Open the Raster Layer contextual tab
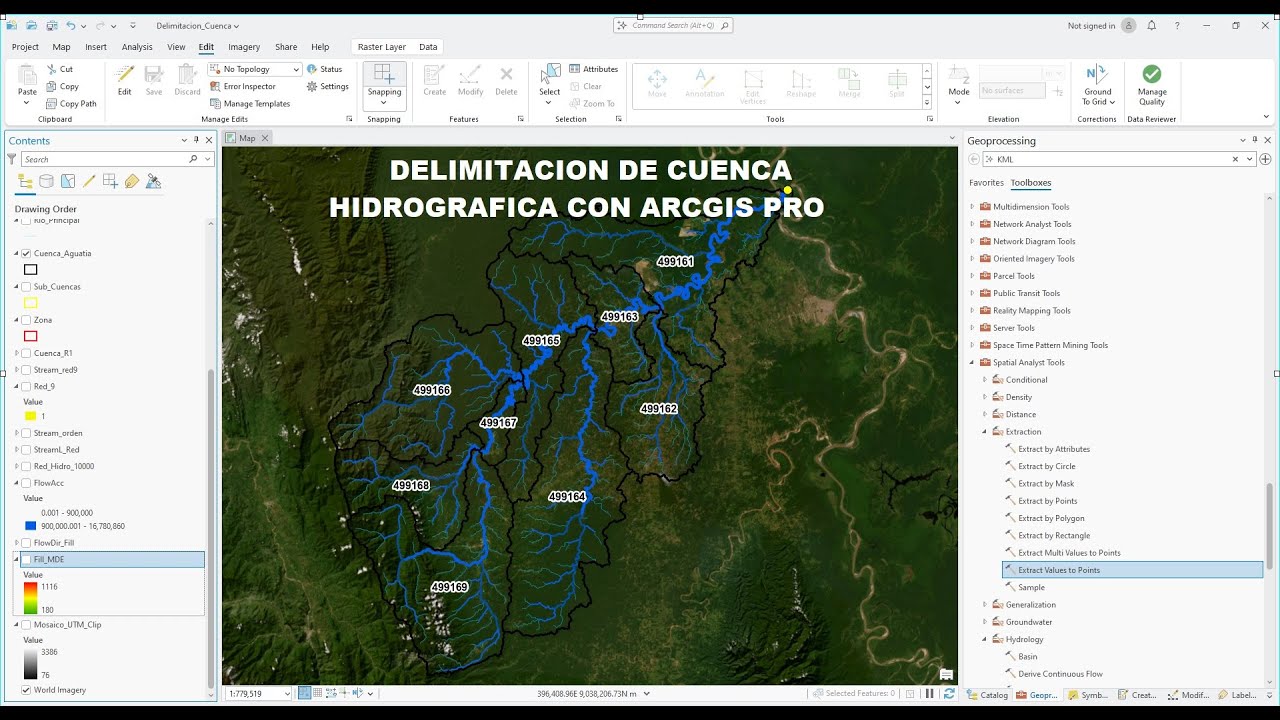 382,47
